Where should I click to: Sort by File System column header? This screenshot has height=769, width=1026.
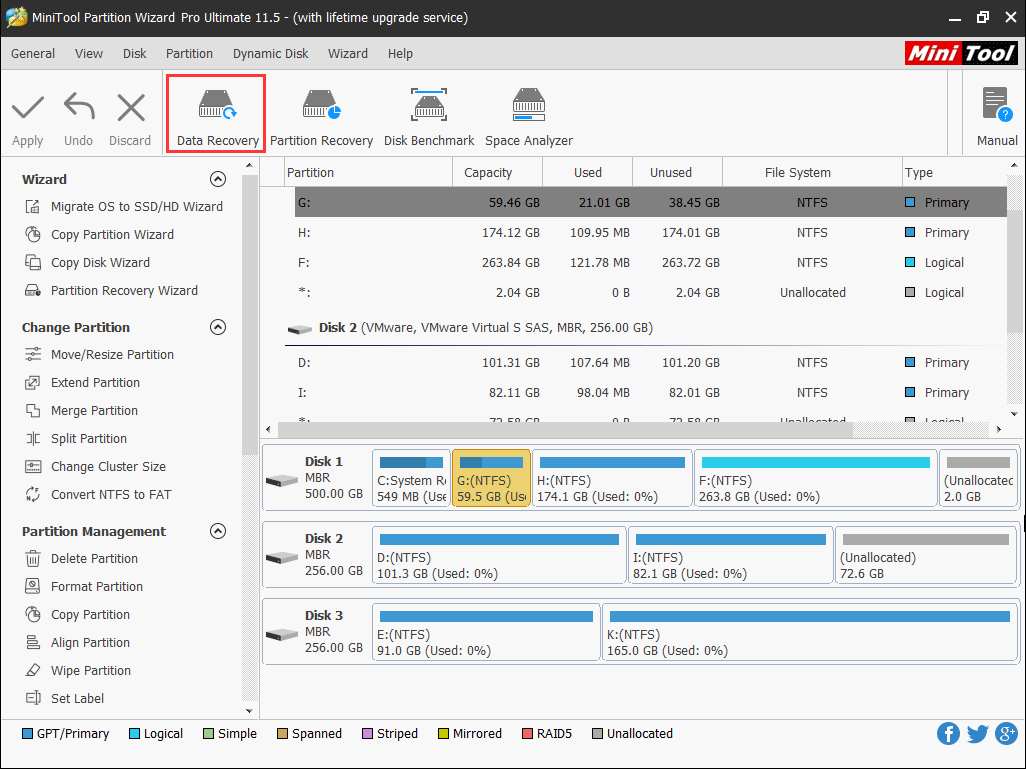[812, 173]
